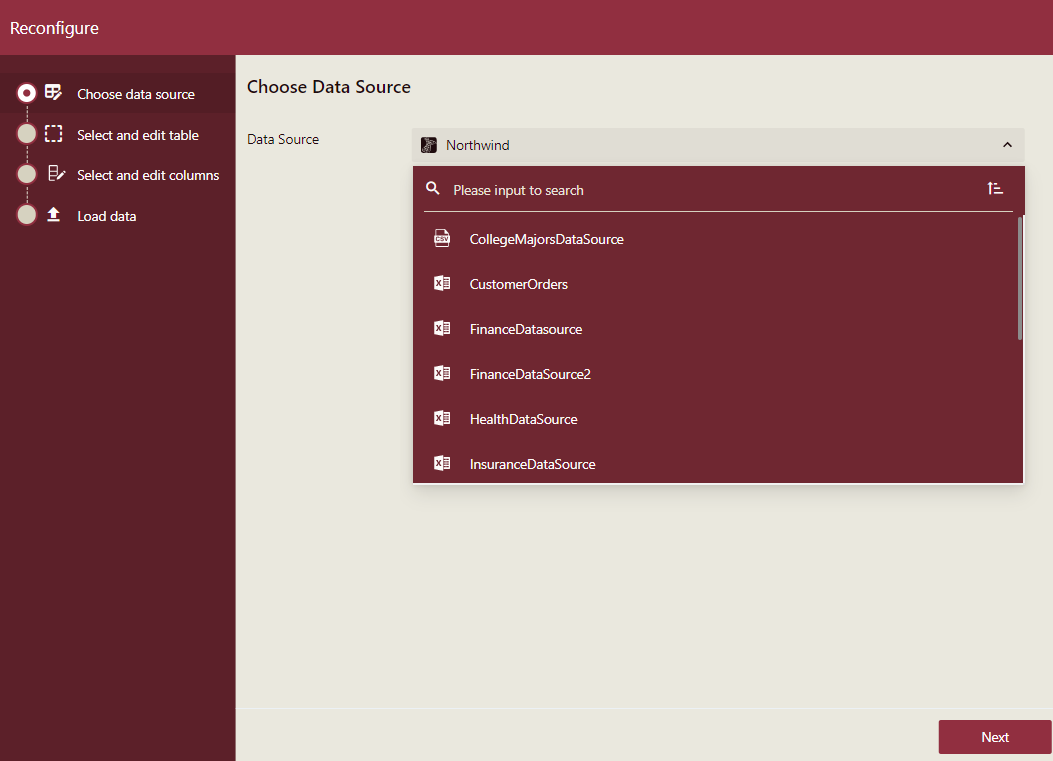Image resolution: width=1053 pixels, height=761 pixels.
Task: Go to the Select and edit columns step
Action: 147,174
